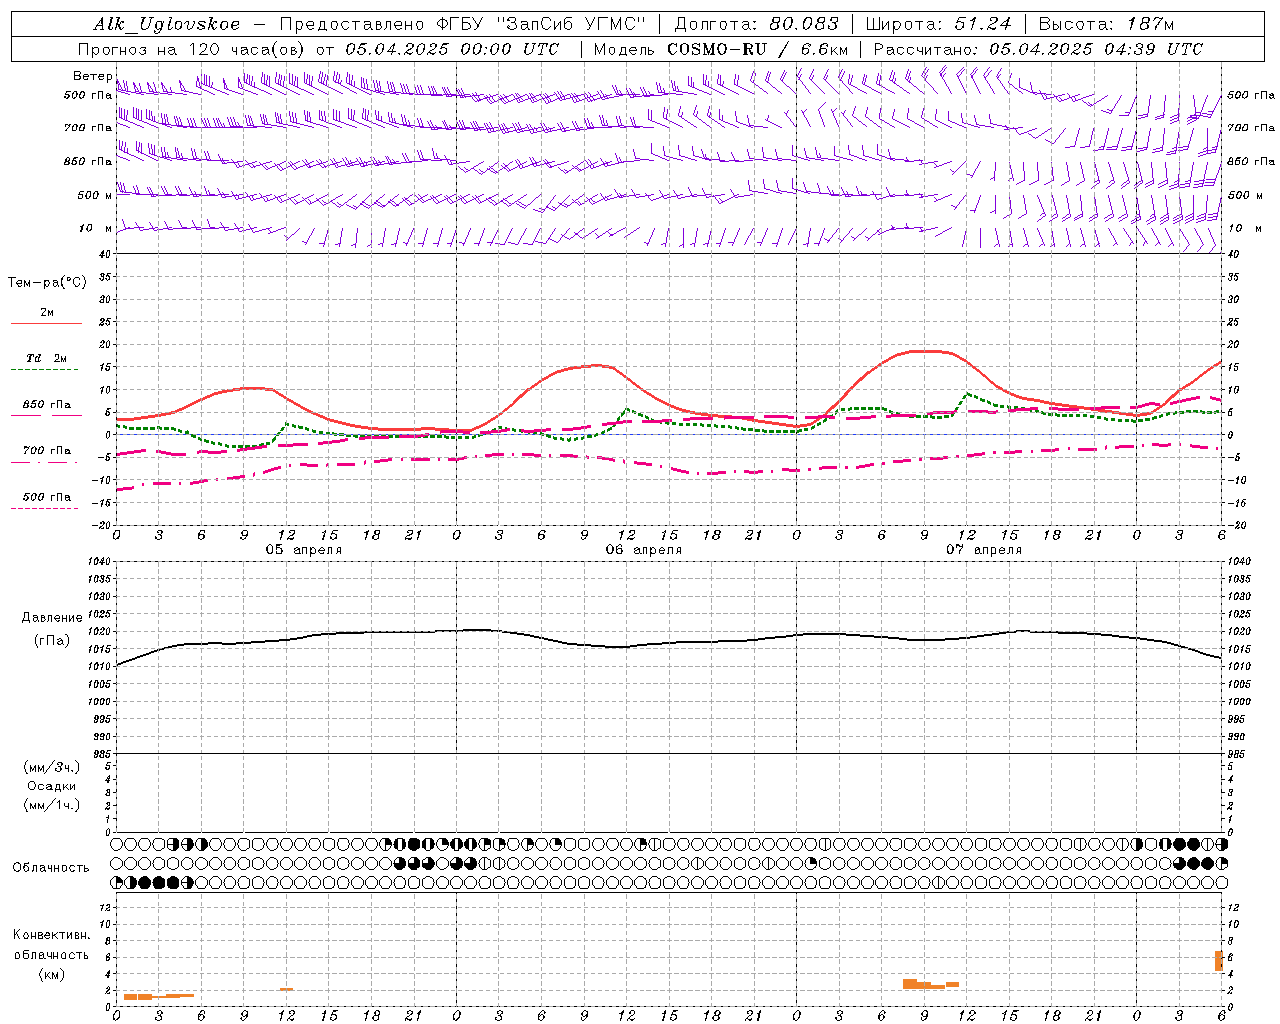The width and height of the screenshot is (1280, 1024).
Task: Click the Конвективн. label text
Action: [51, 935]
